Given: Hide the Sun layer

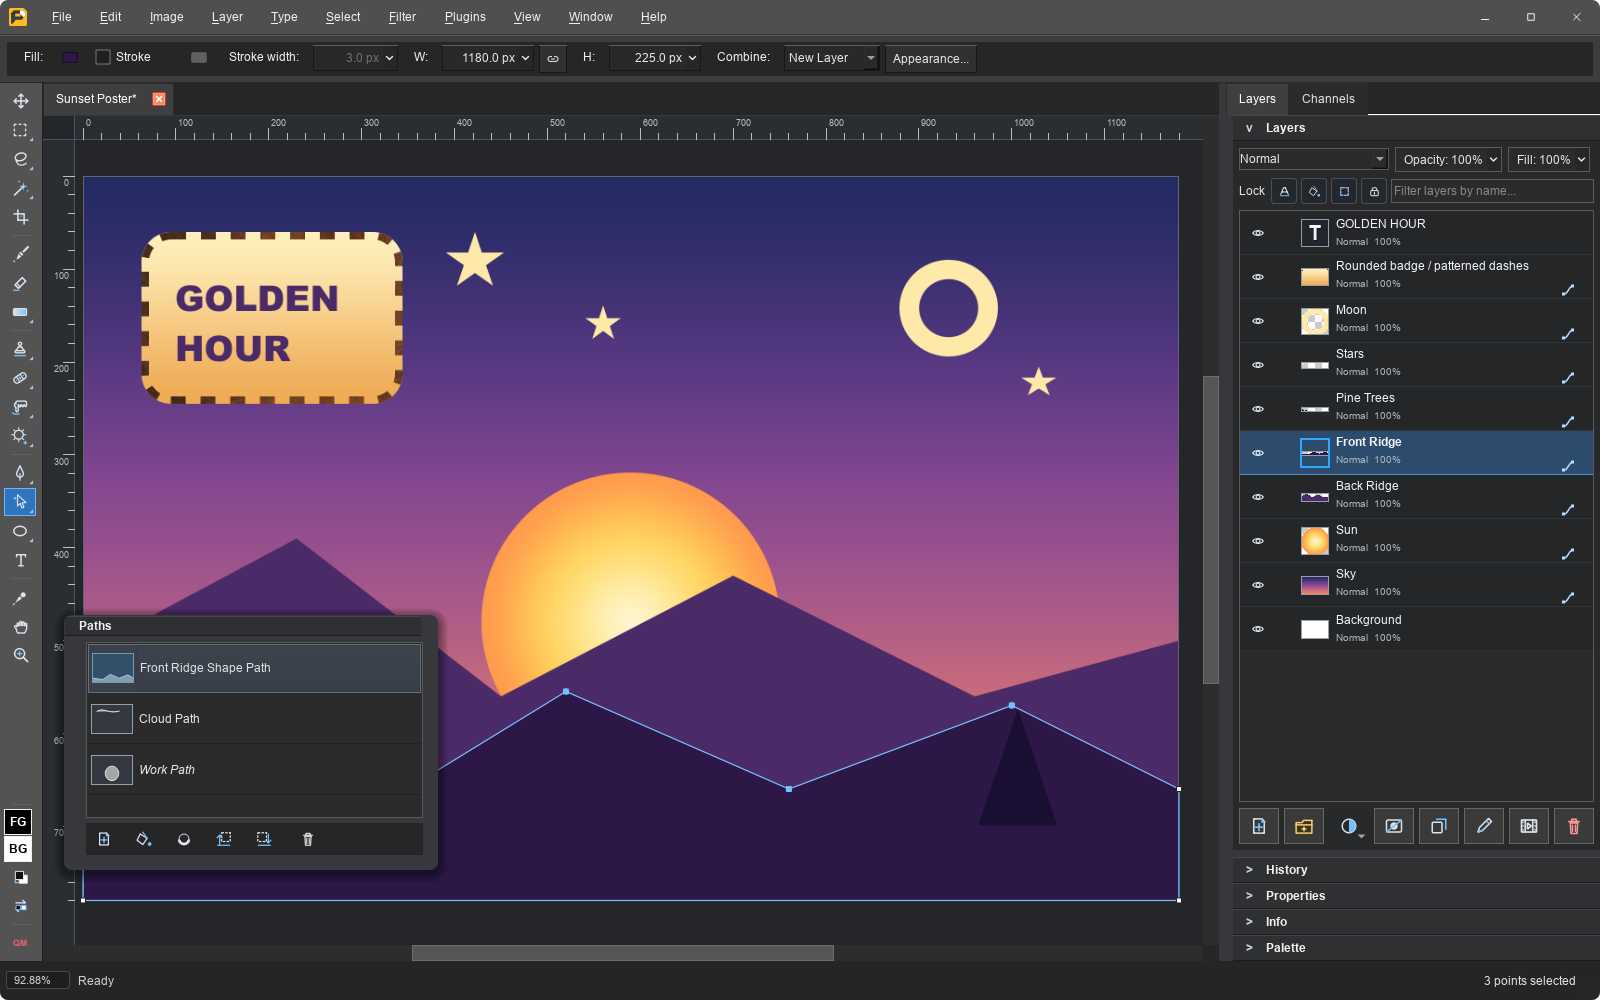Looking at the screenshot, I should point(1258,541).
